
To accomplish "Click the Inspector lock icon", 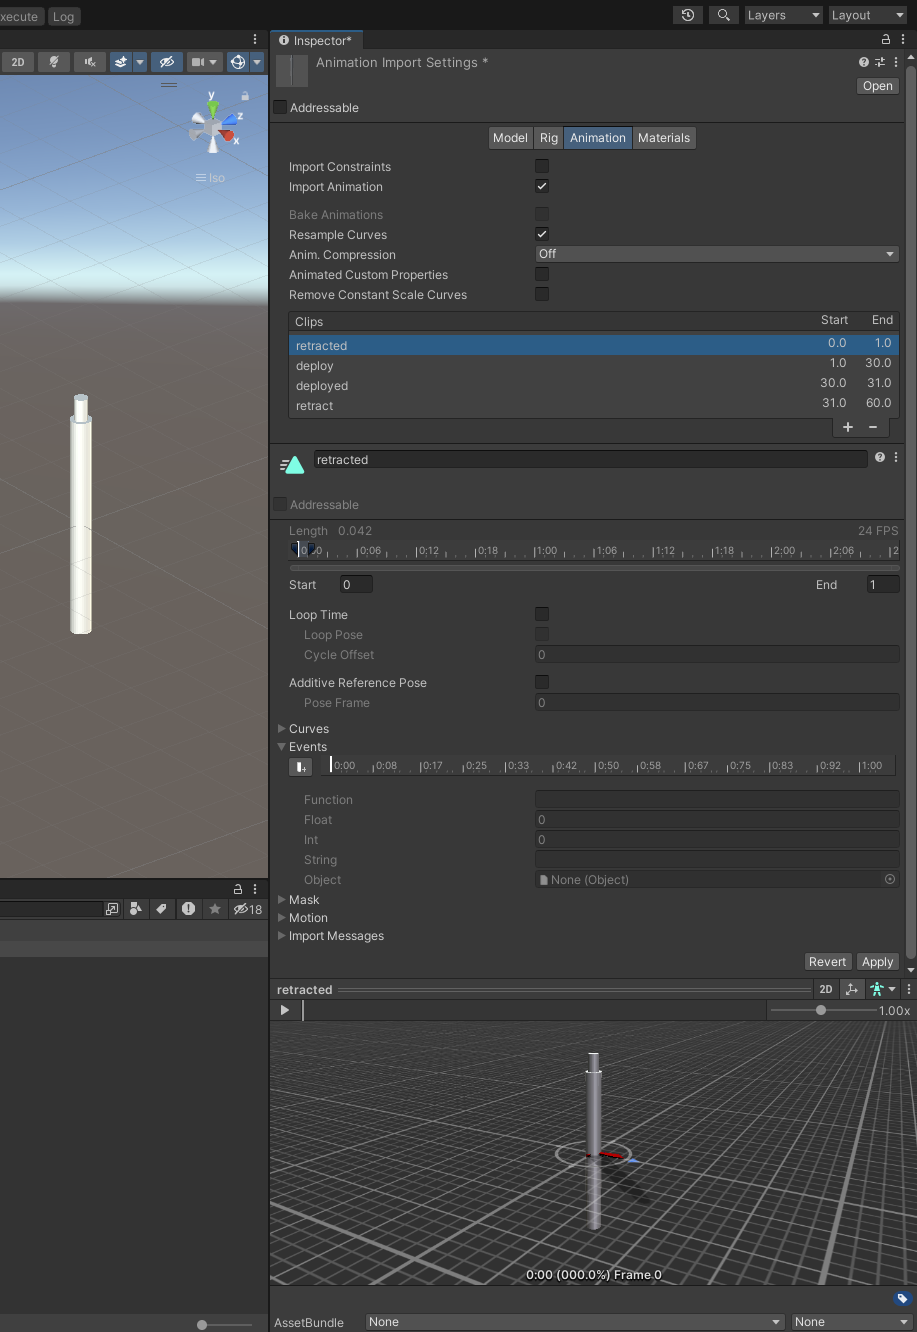I will point(885,40).
